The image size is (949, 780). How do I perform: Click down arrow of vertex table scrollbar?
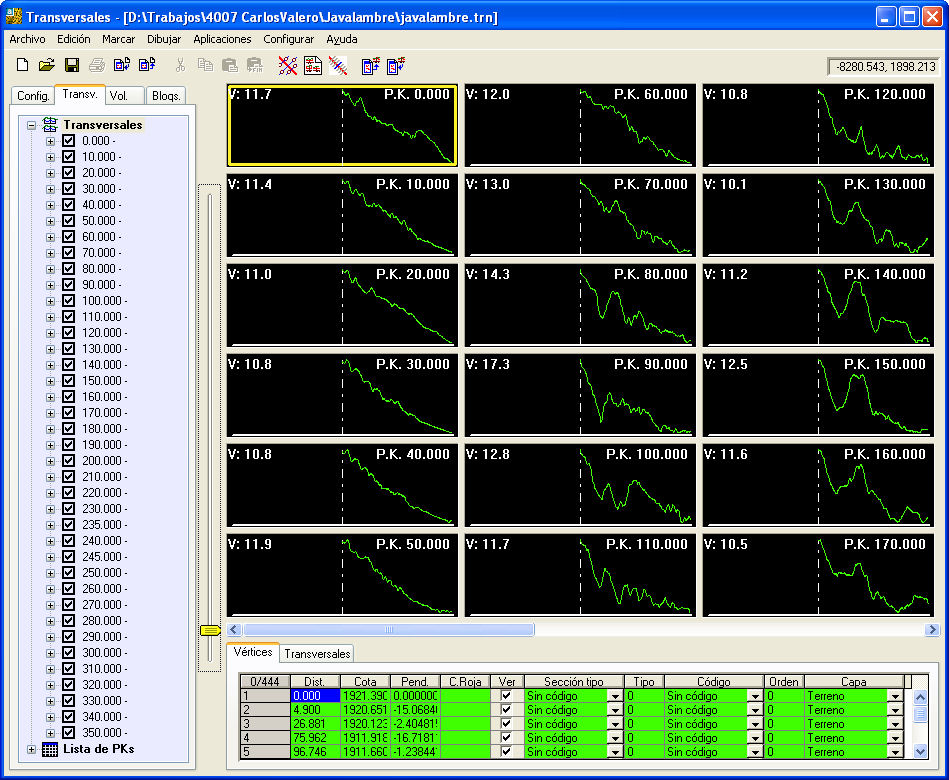[920, 752]
